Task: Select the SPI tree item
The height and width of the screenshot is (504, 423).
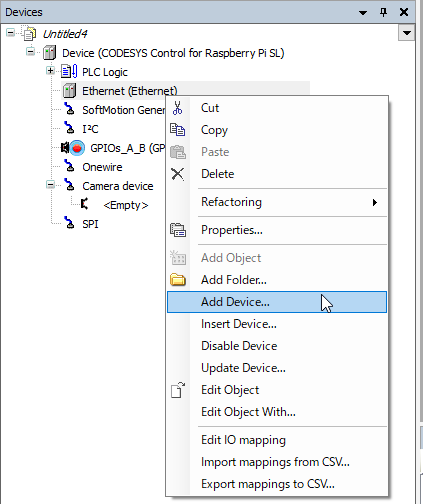Action: pos(90,224)
